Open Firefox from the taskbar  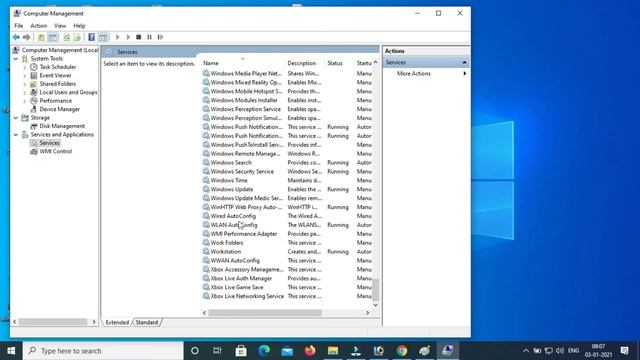(x=310, y=351)
